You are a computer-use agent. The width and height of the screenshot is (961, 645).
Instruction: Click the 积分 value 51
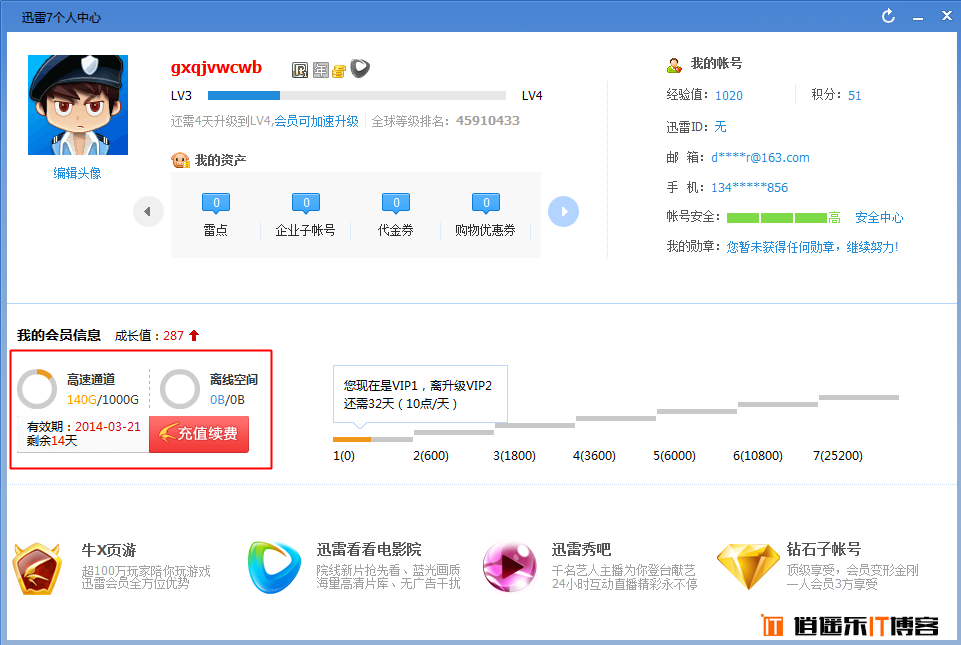click(854, 96)
